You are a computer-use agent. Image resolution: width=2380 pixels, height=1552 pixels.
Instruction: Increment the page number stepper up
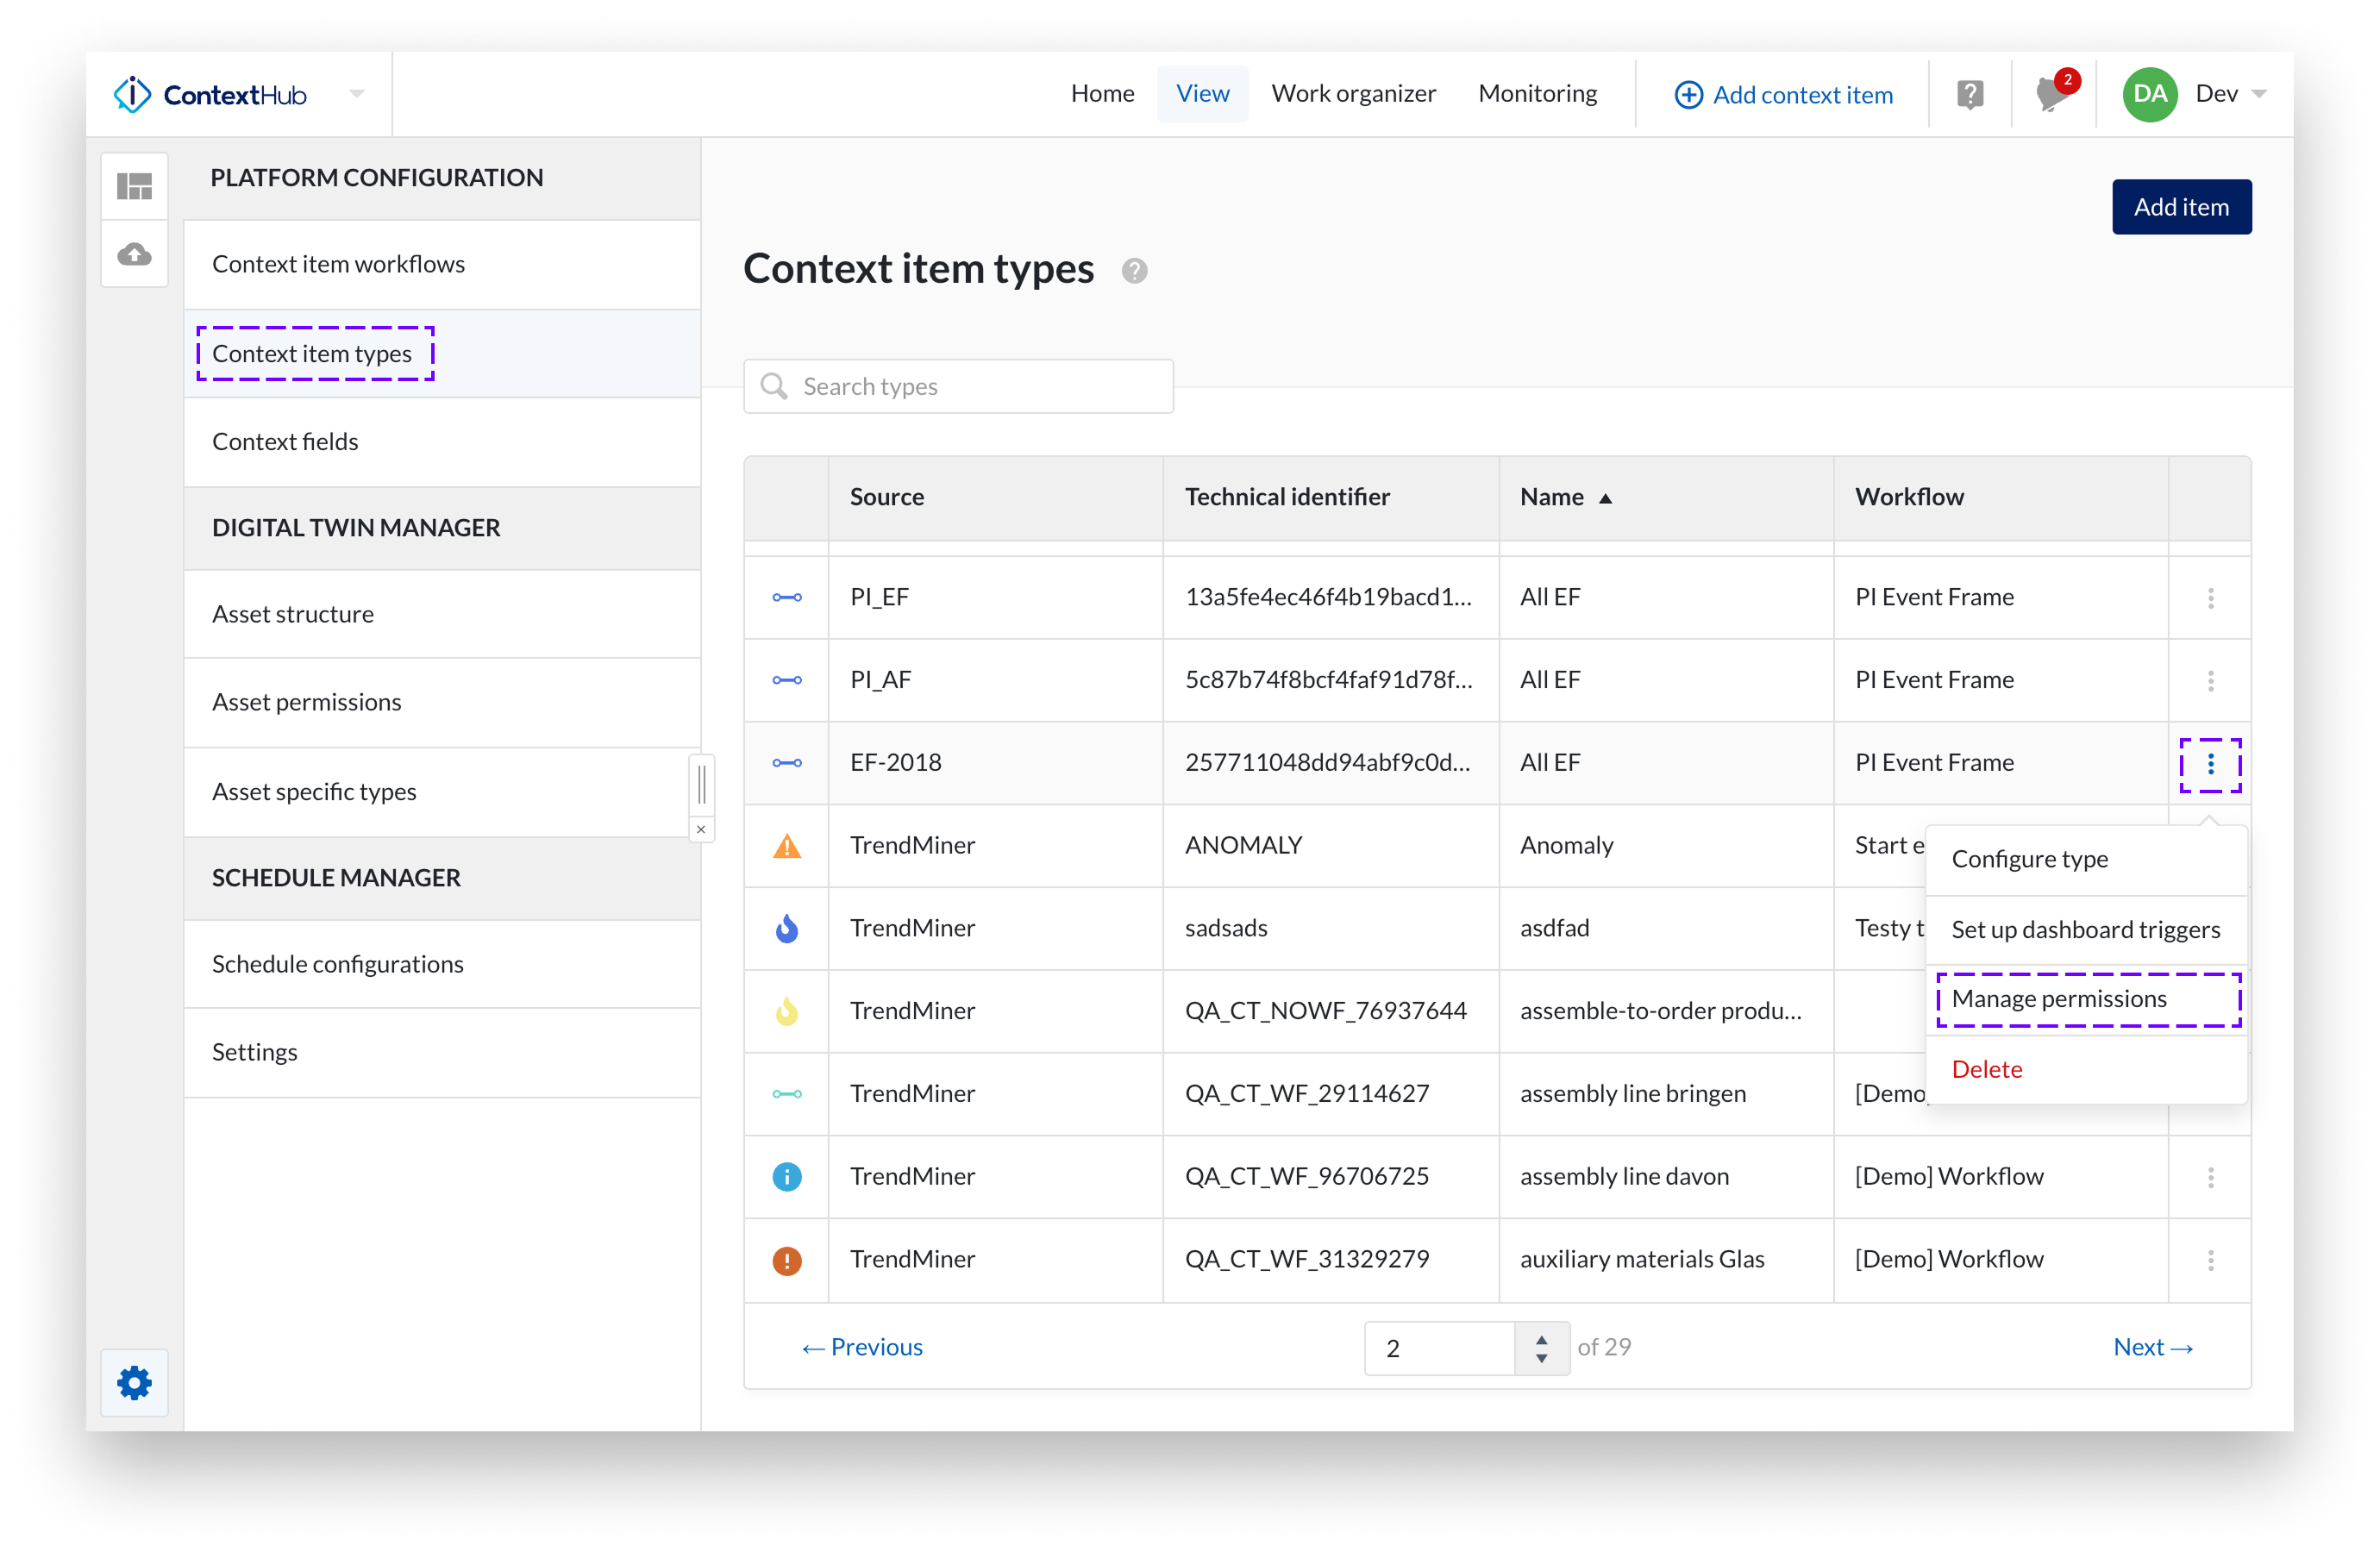click(x=1541, y=1338)
